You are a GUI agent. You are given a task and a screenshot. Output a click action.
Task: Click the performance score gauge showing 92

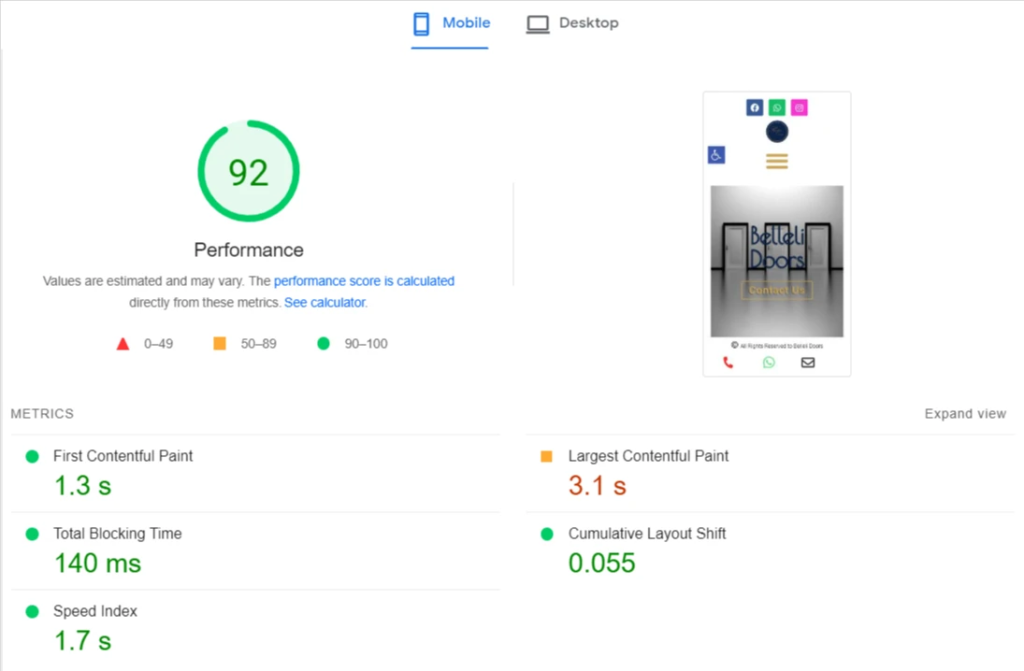click(x=248, y=172)
